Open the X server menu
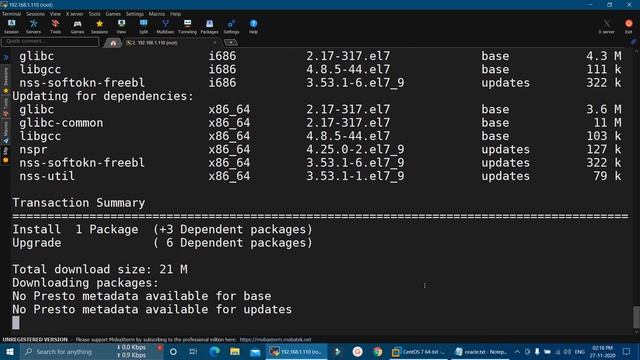640x360 pixels. click(x=74, y=14)
